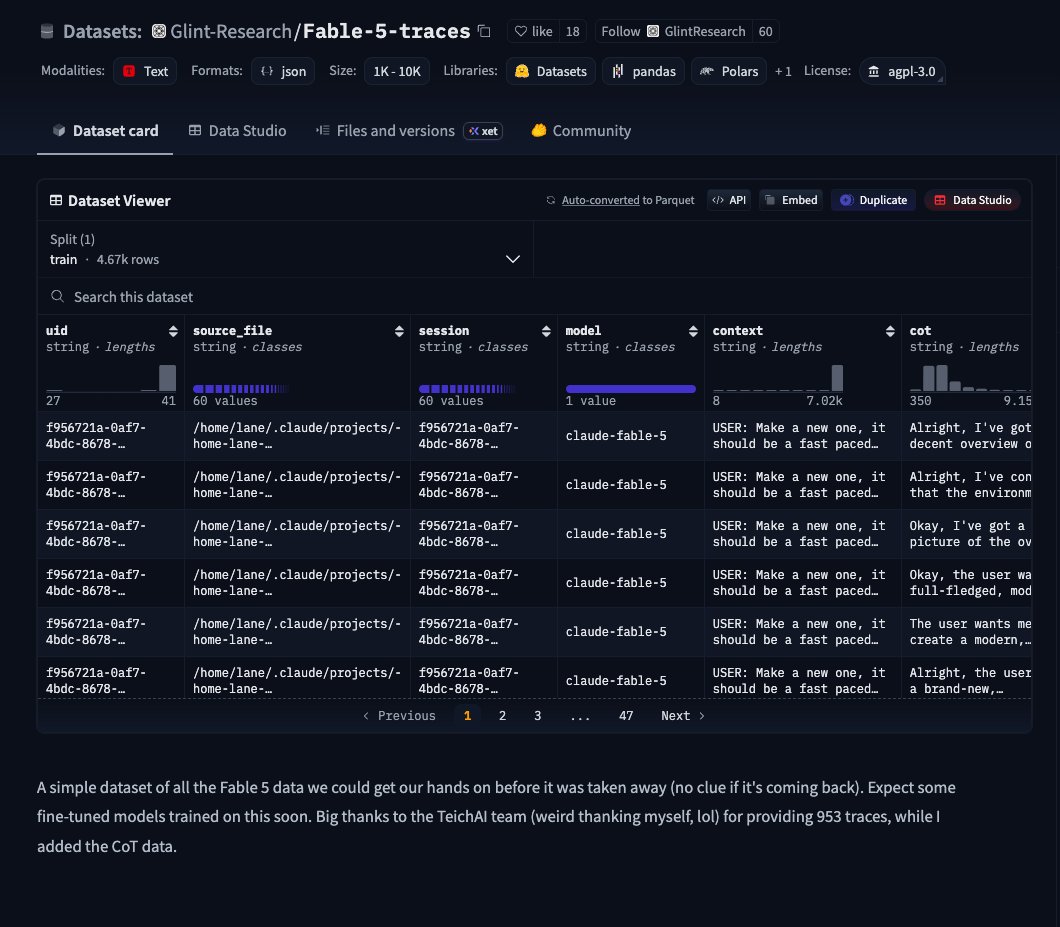Sort by the session column arrows

[546, 331]
